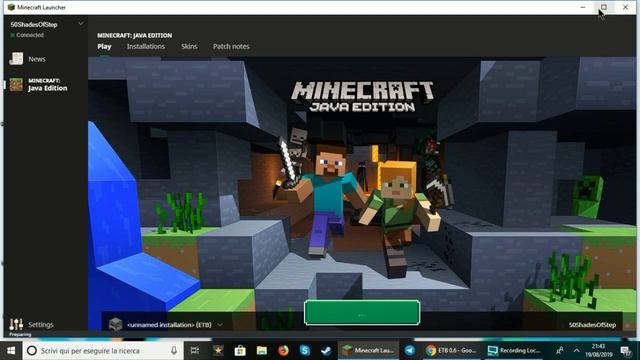Screen dimensions: 640x360
Task: Switch to the Recording taskbar window
Action: (514, 351)
